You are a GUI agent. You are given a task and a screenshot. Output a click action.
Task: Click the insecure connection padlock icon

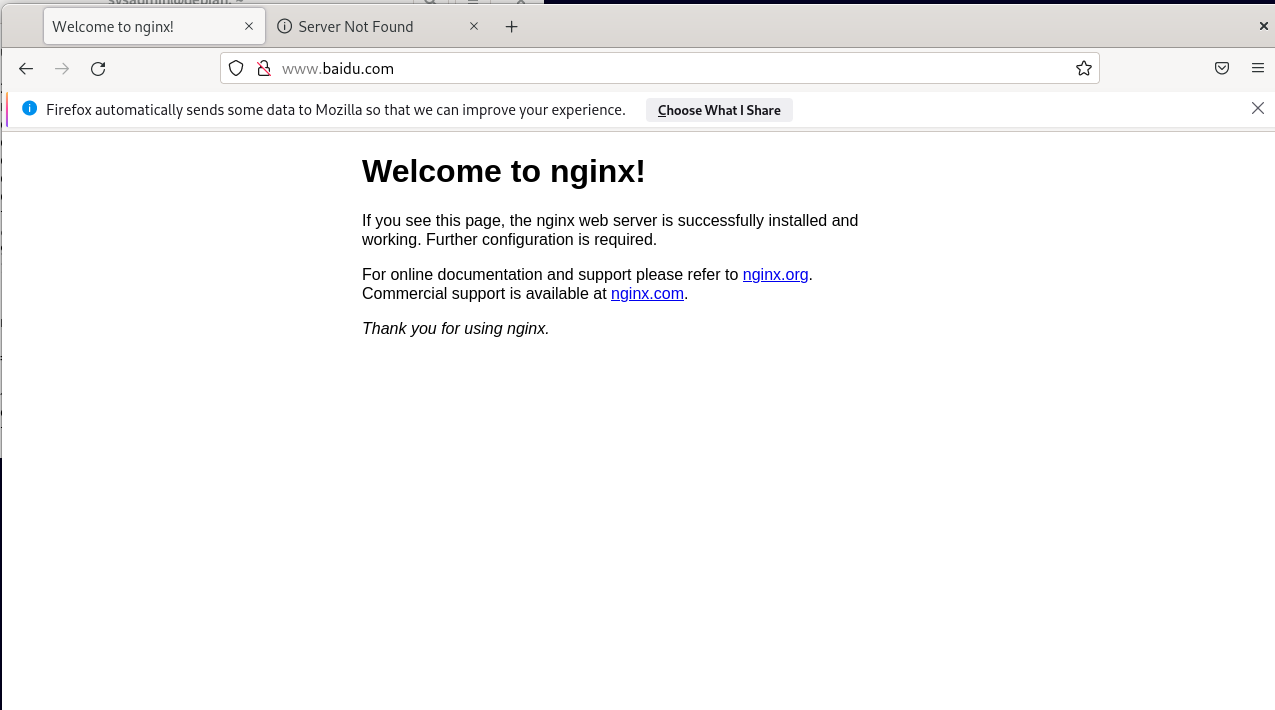264,68
